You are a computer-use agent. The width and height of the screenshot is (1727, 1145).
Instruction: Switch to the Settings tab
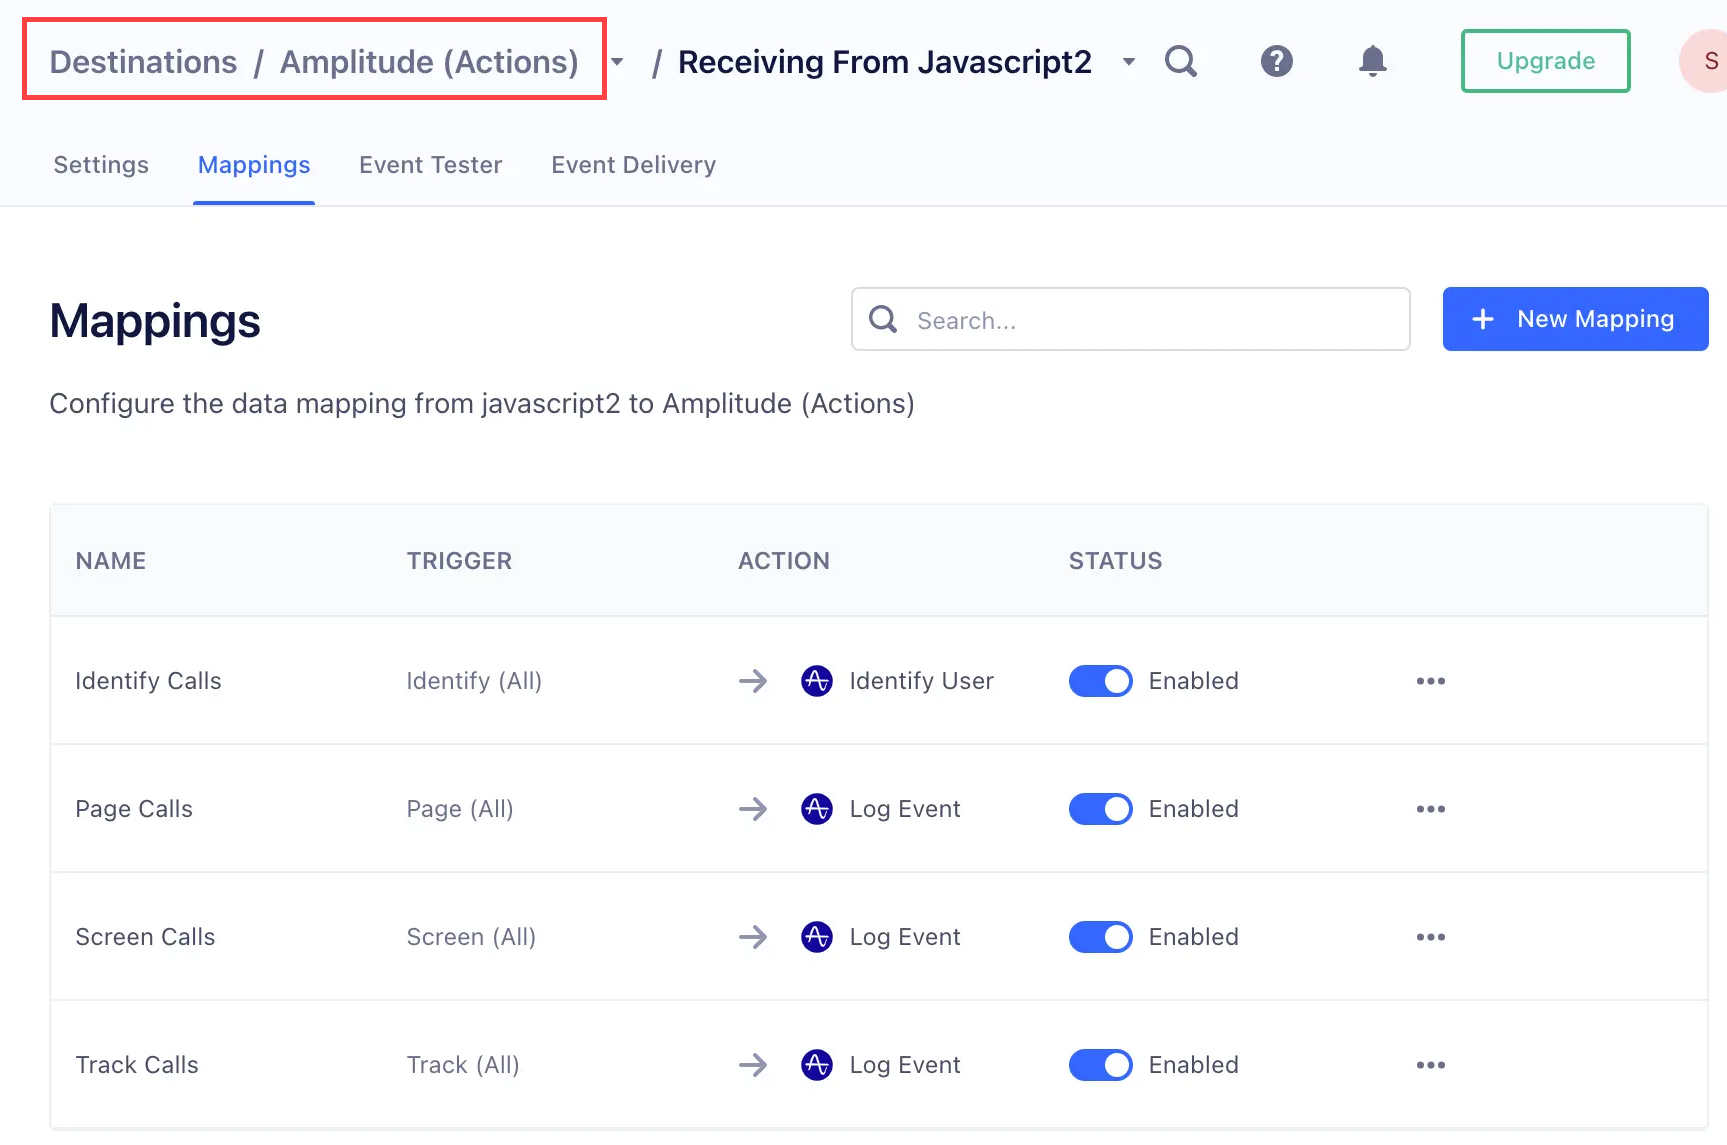pyautogui.click(x=101, y=165)
